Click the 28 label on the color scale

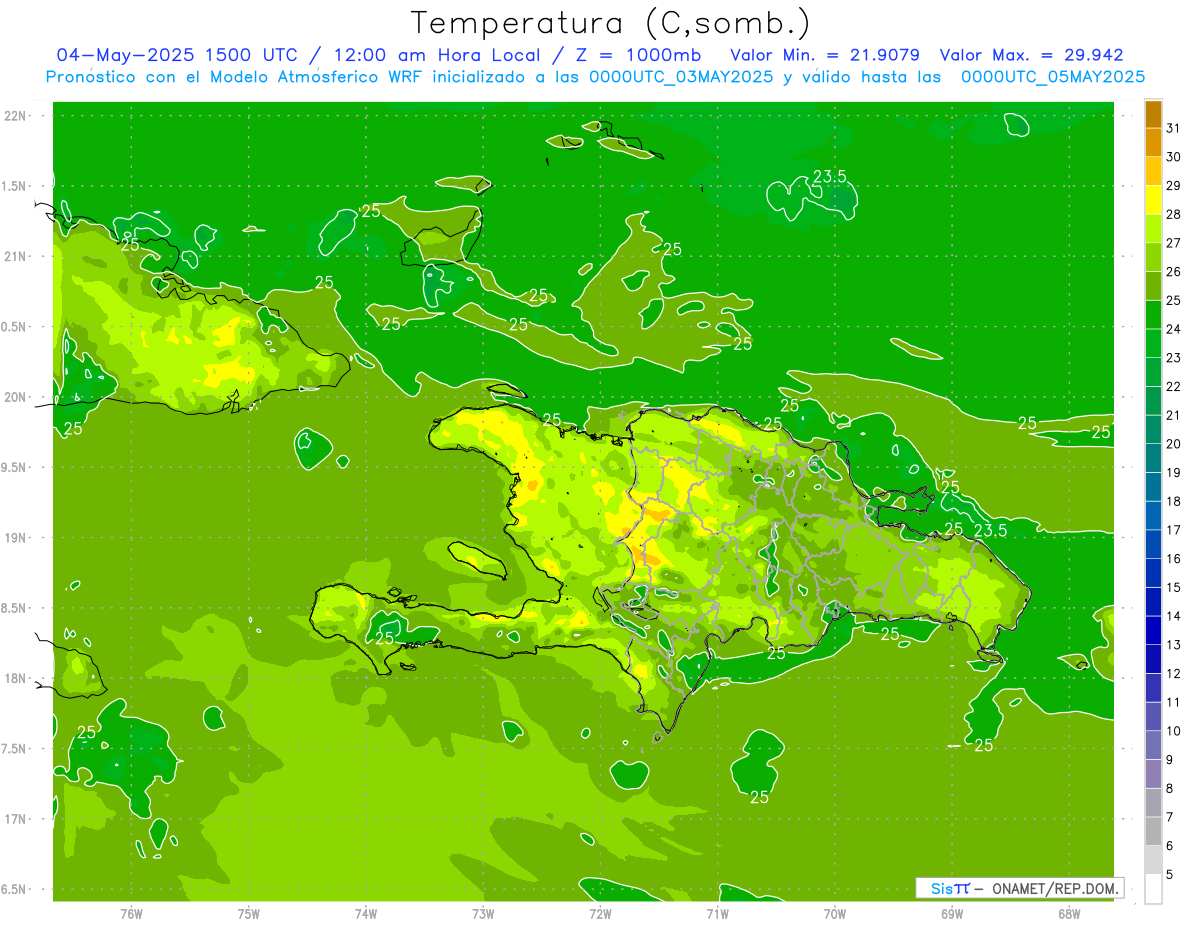click(1174, 214)
